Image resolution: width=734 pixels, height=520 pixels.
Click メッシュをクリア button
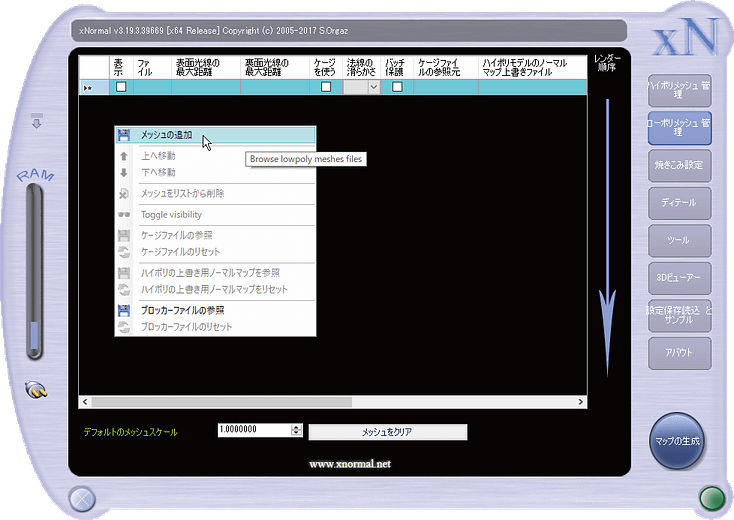click(388, 432)
